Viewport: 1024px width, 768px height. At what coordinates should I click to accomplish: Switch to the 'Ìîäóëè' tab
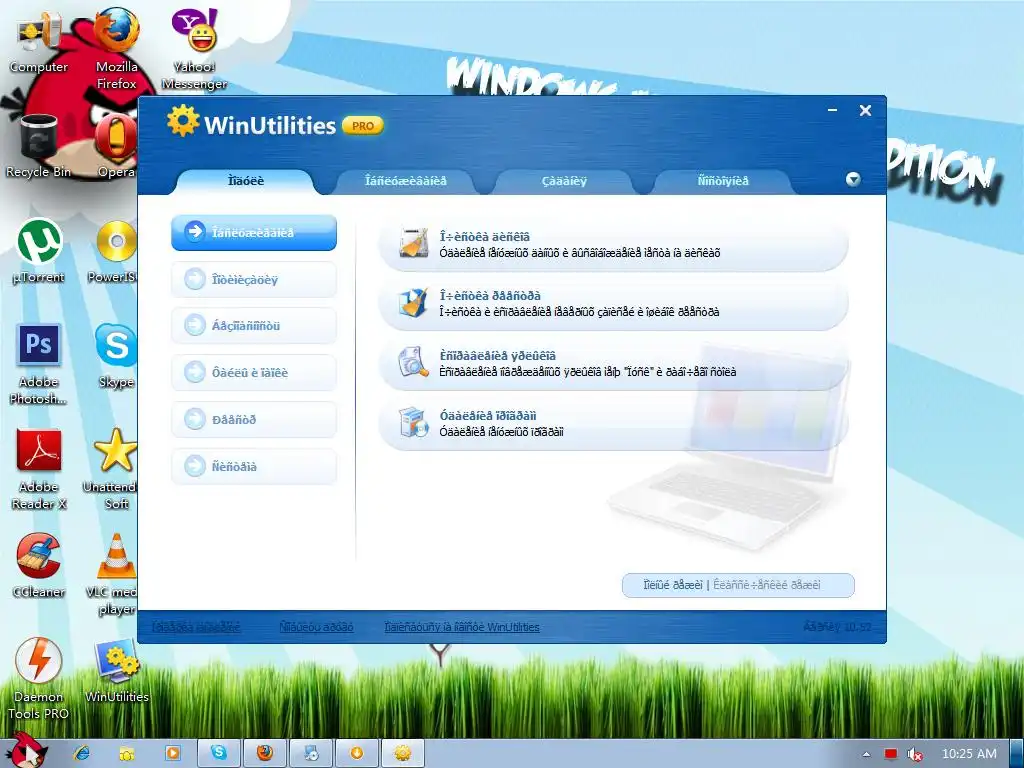click(x=246, y=181)
